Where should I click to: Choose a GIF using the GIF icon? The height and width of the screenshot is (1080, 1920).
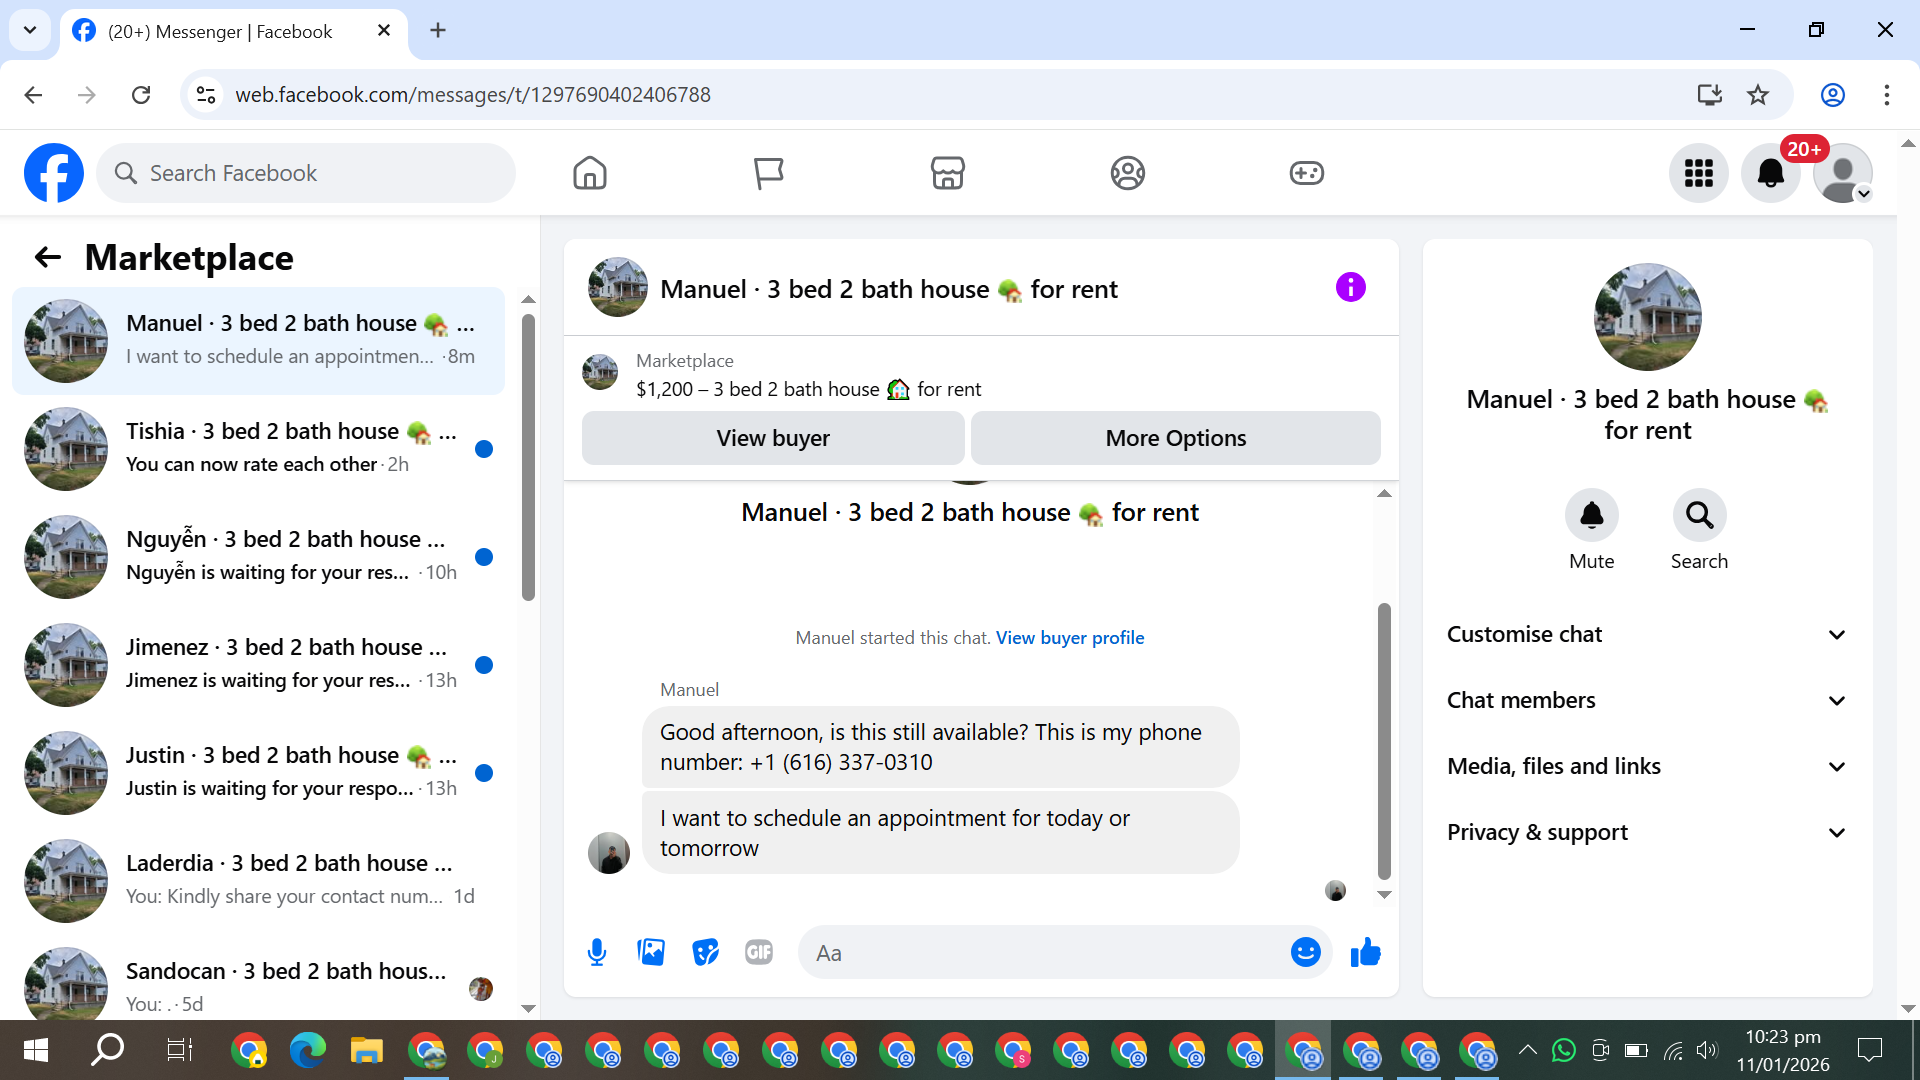tap(759, 952)
